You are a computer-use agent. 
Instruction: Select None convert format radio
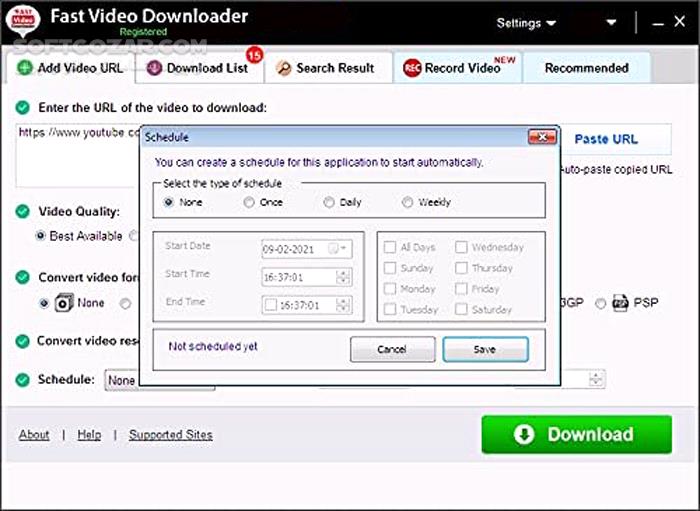44,303
